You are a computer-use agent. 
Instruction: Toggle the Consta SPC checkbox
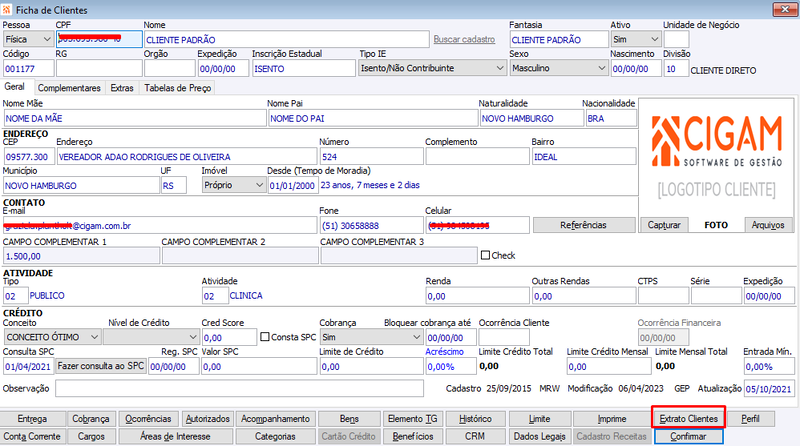tap(264, 337)
